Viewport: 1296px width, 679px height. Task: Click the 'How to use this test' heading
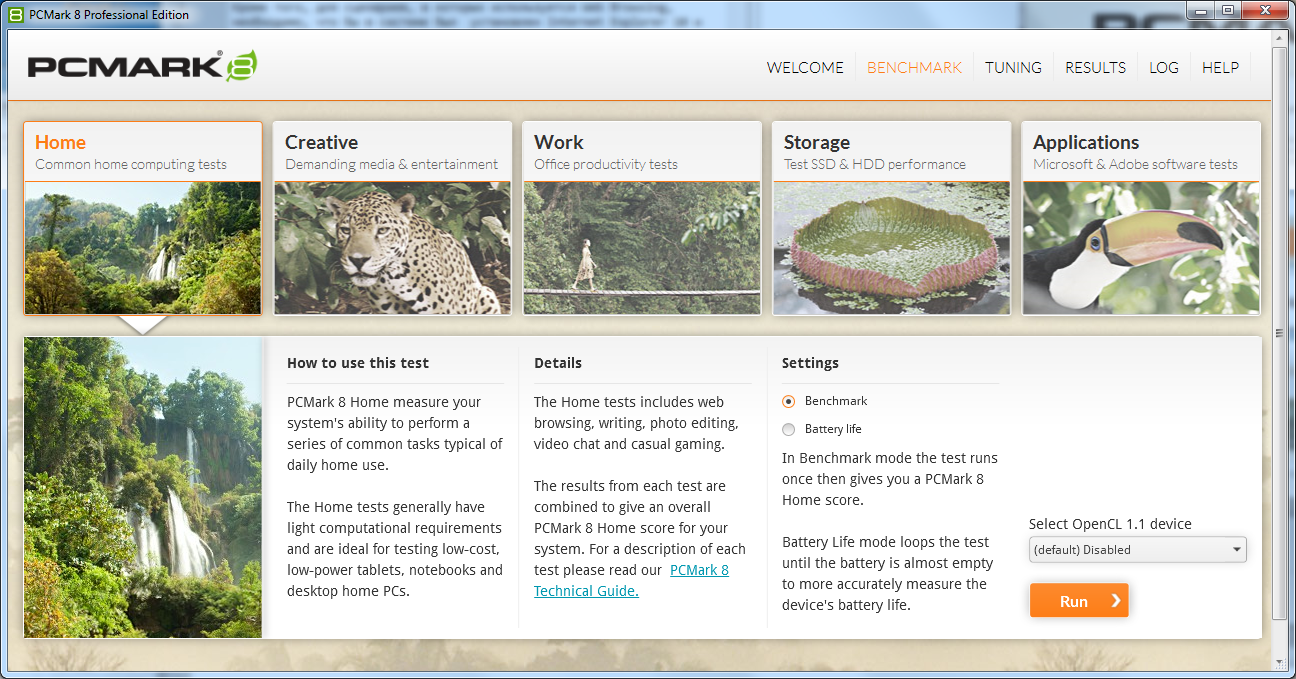coord(358,363)
